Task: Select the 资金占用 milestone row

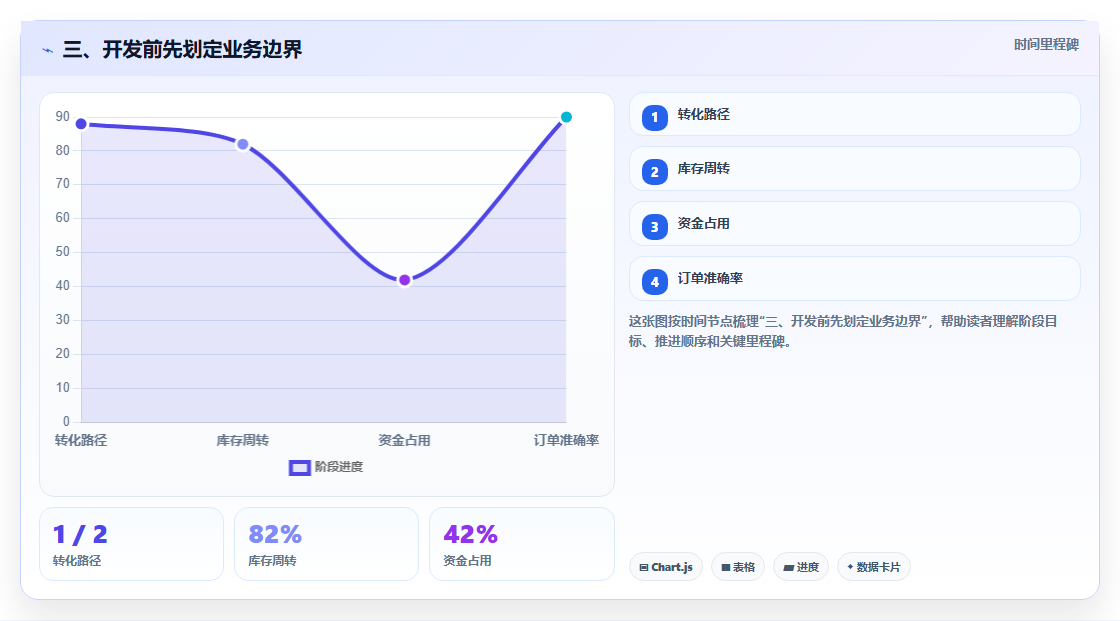Action: click(854, 224)
